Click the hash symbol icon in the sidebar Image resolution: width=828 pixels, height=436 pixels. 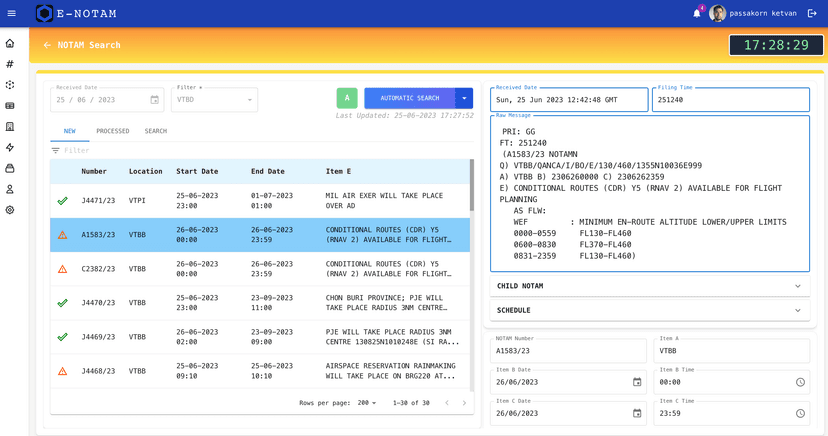(10, 64)
